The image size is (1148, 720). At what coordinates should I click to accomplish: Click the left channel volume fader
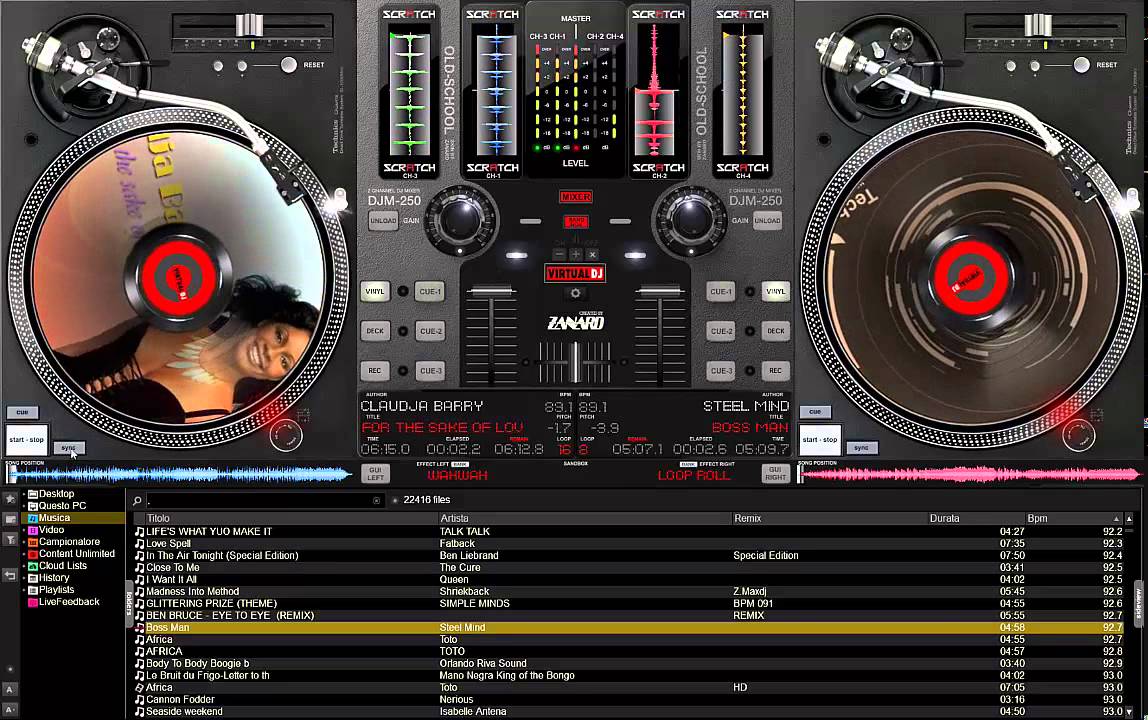[x=491, y=292]
